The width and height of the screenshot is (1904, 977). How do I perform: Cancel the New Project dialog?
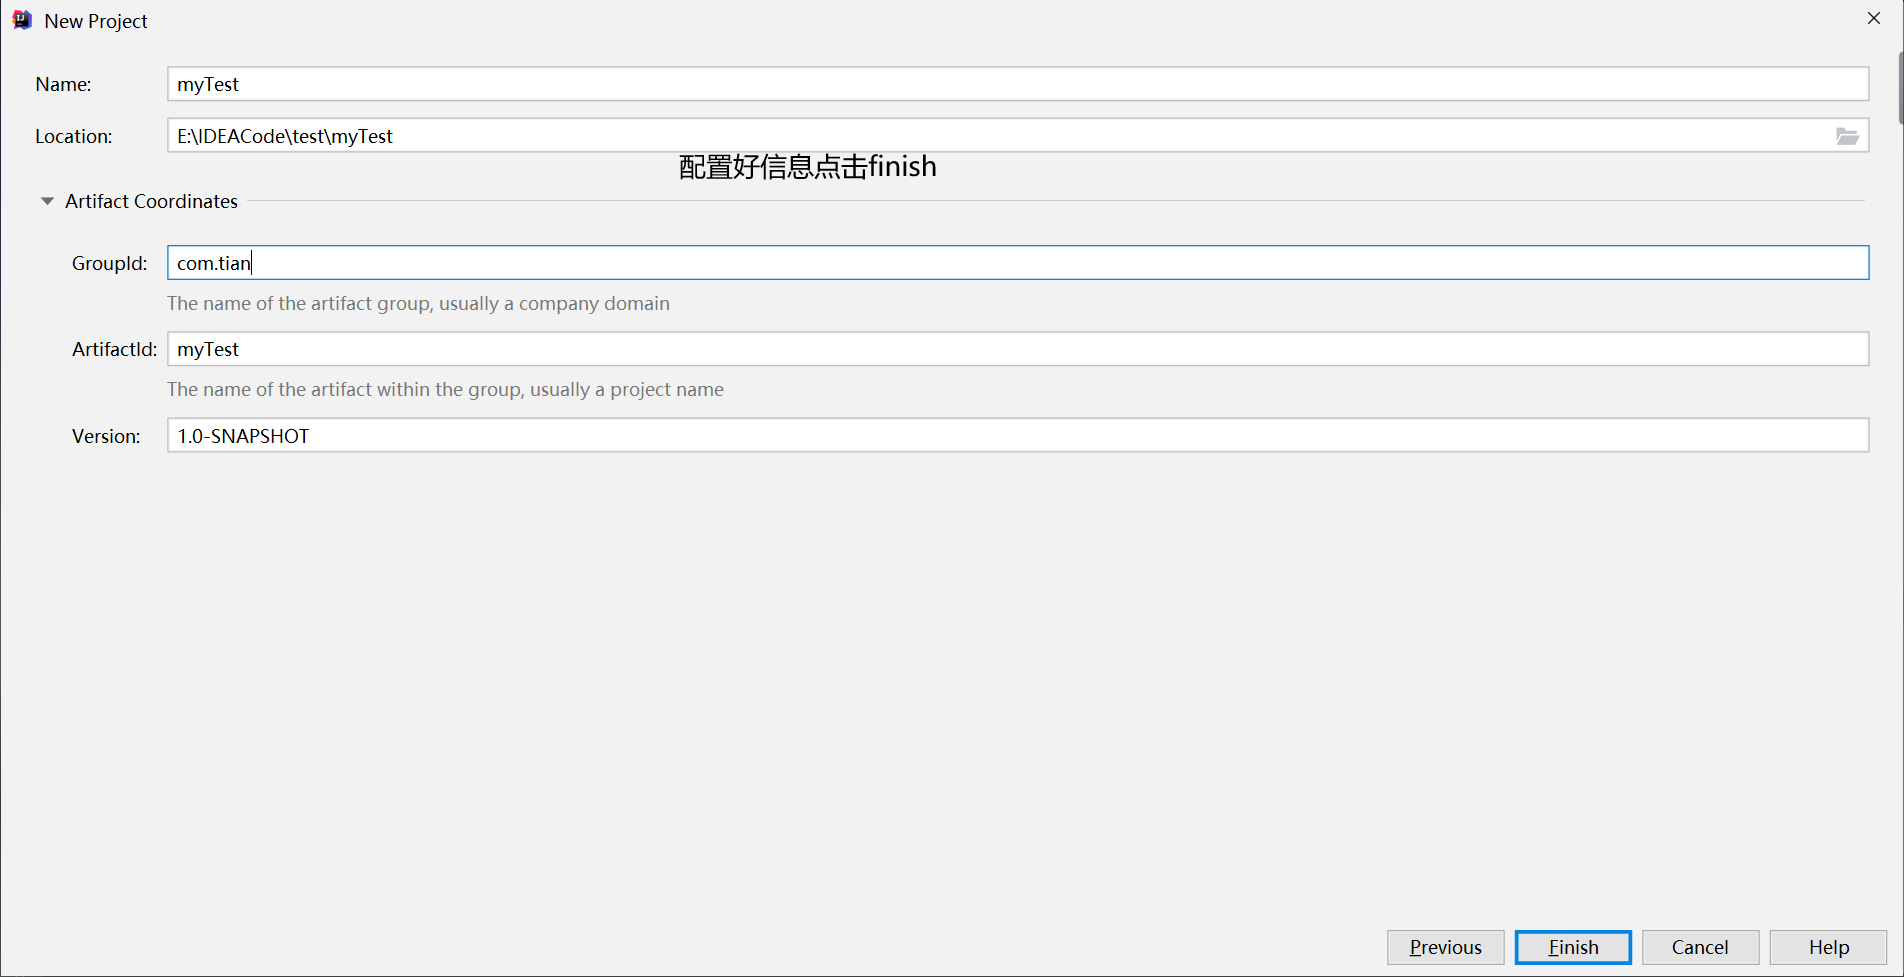coord(1700,947)
